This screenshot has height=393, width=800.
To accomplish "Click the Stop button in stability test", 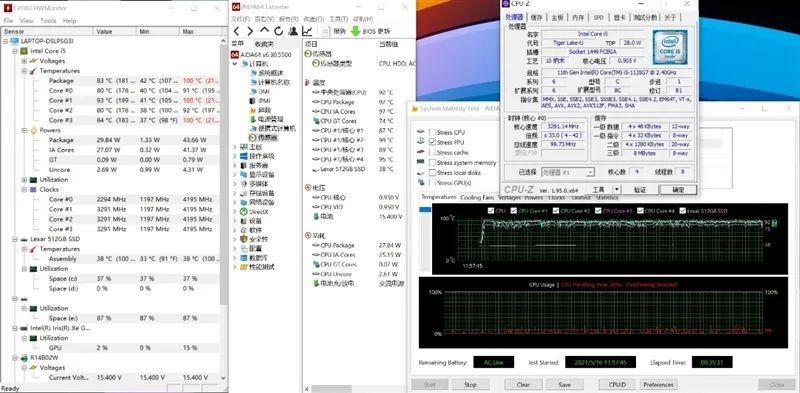I will point(470,385).
